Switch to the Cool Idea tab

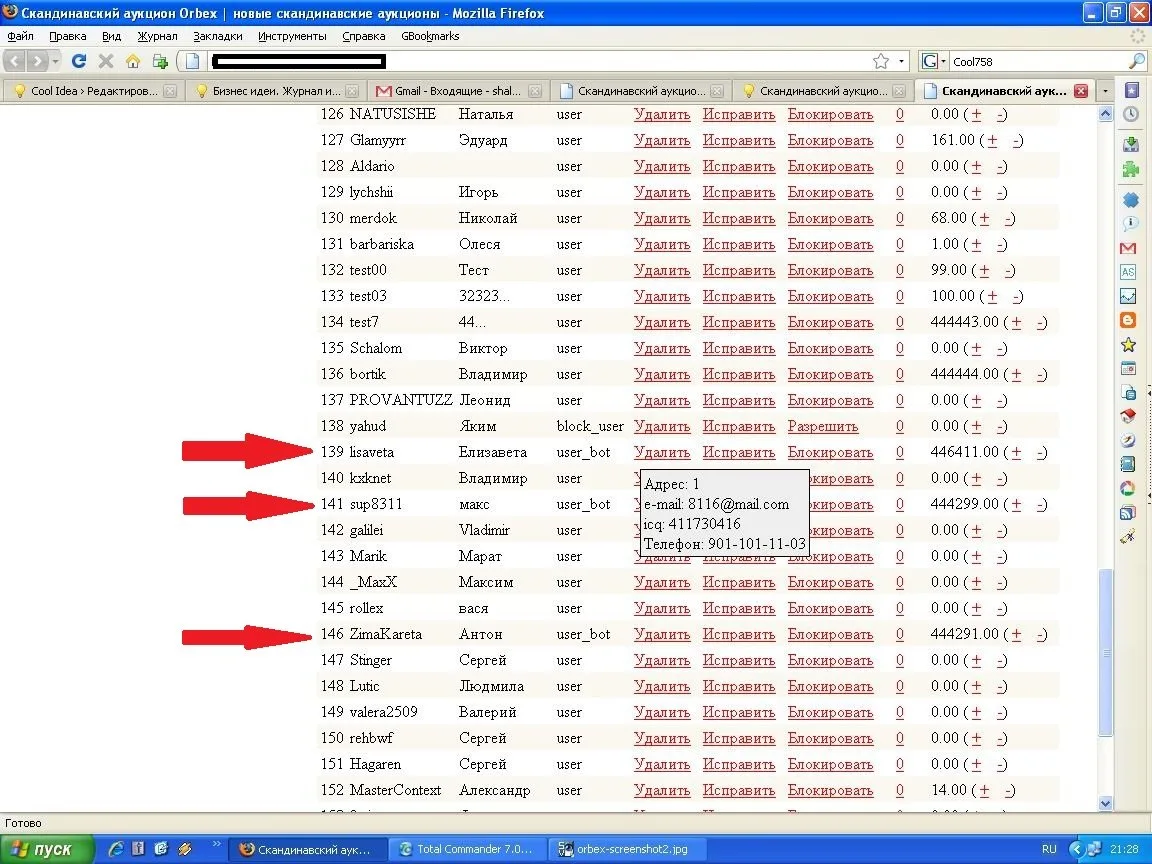pyautogui.click(x=92, y=91)
